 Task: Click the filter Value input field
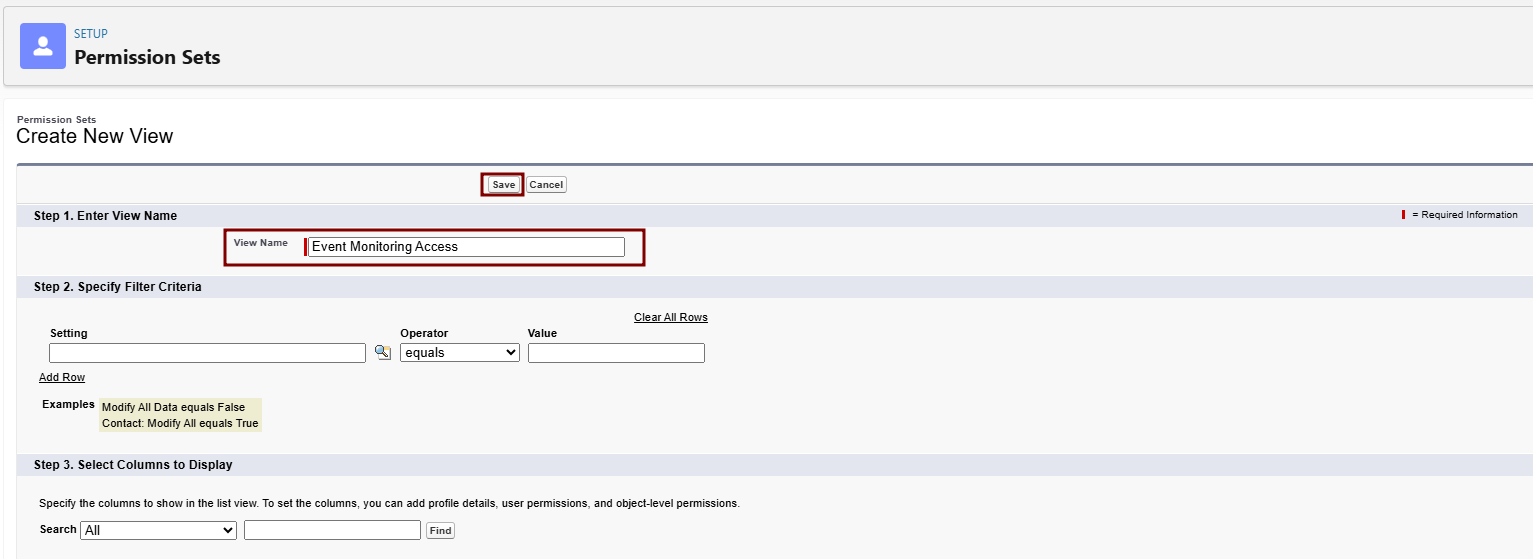click(x=616, y=353)
